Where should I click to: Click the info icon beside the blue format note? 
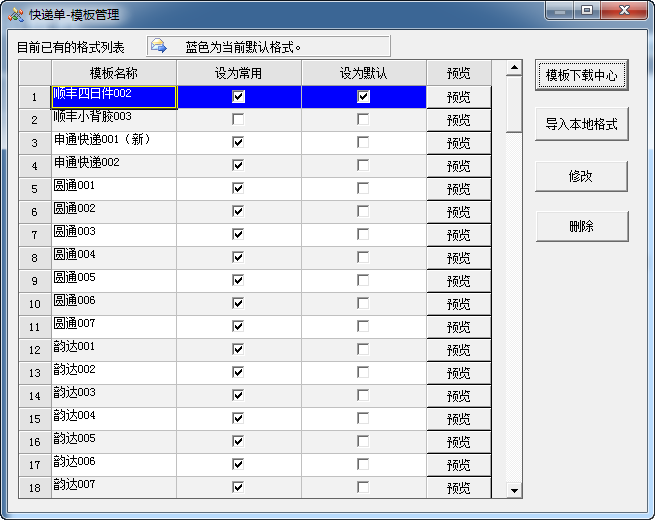pos(159,46)
